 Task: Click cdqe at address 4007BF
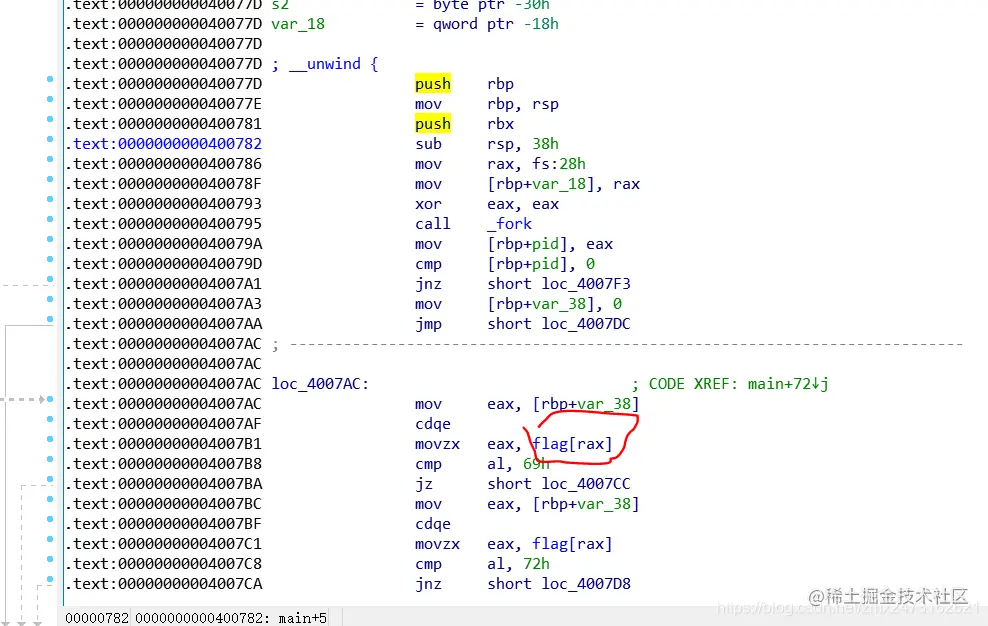coord(433,524)
